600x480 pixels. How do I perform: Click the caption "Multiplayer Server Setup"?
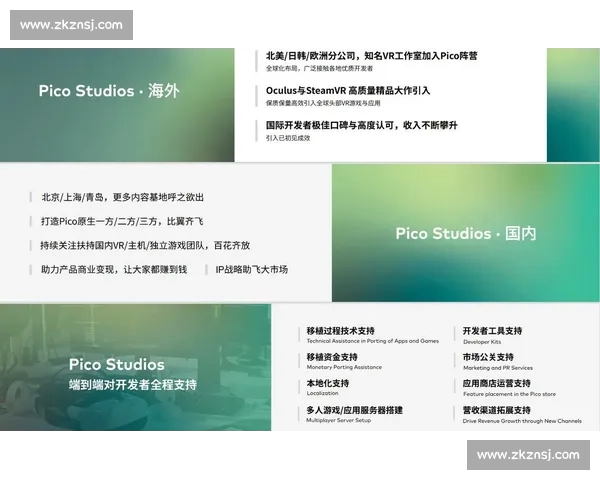339,420
